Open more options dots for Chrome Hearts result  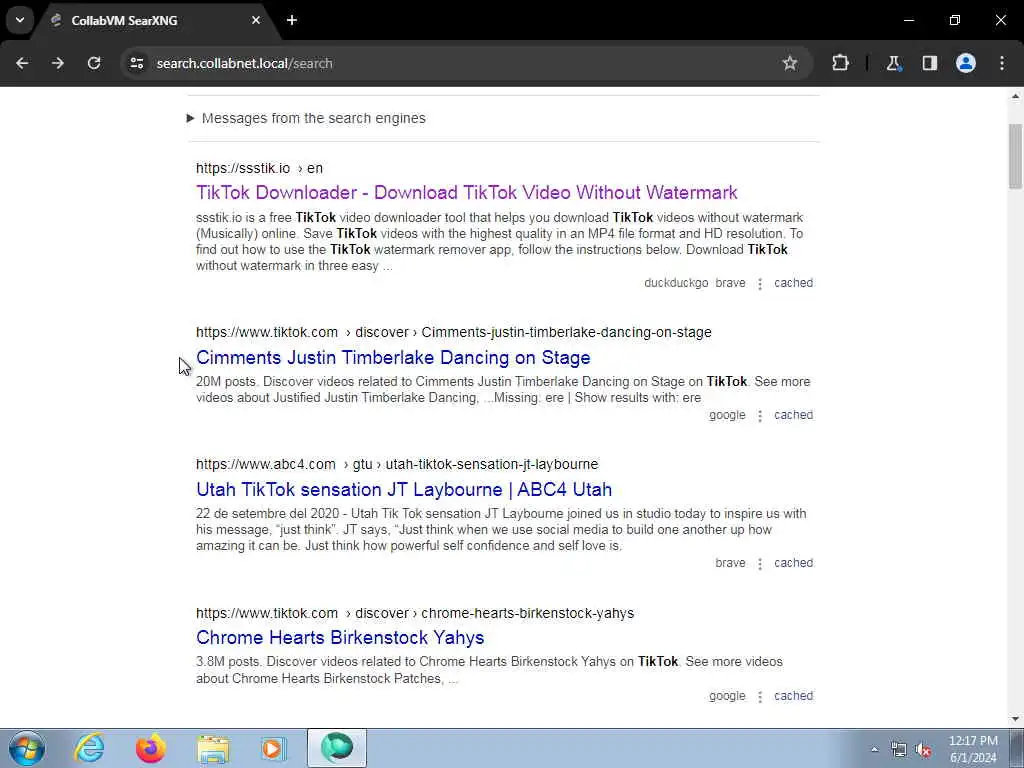(760, 696)
